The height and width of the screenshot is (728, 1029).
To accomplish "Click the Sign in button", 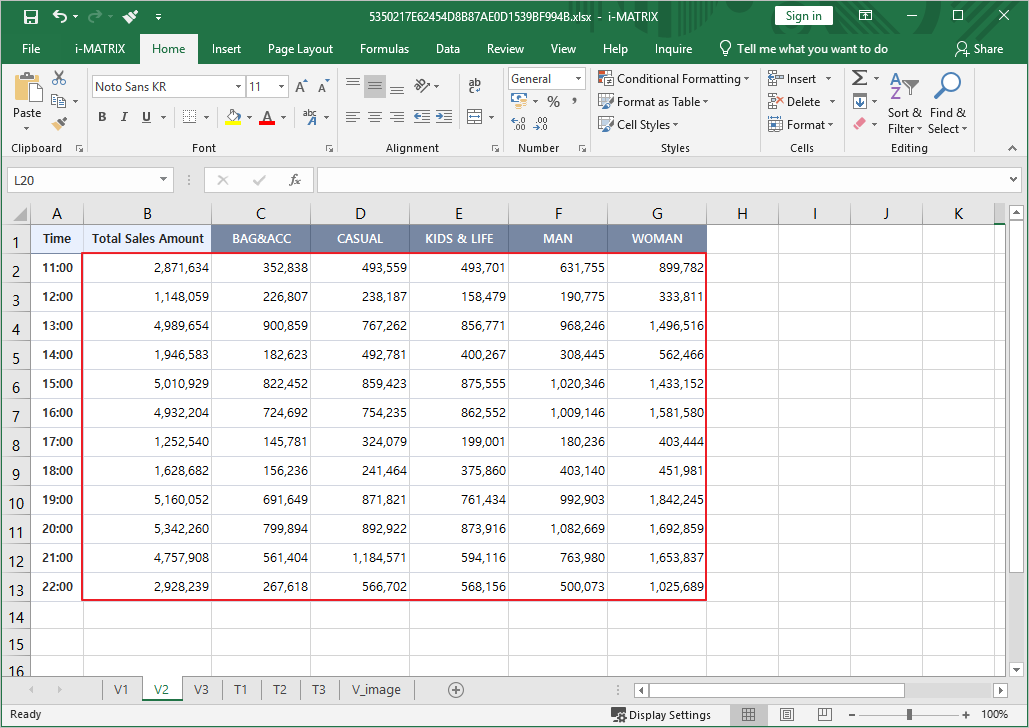I will pos(803,16).
